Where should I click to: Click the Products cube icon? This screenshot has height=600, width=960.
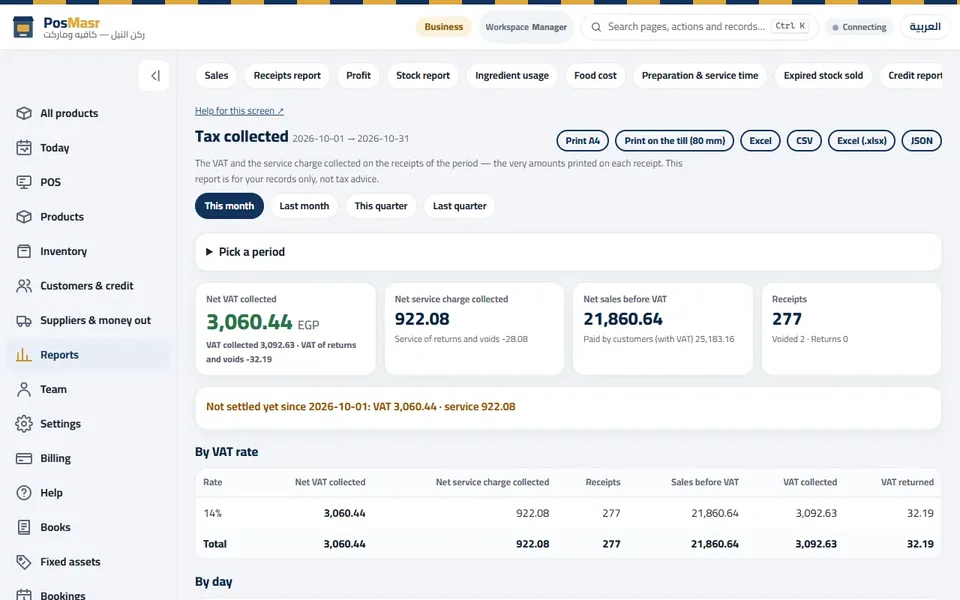[x=24, y=217]
